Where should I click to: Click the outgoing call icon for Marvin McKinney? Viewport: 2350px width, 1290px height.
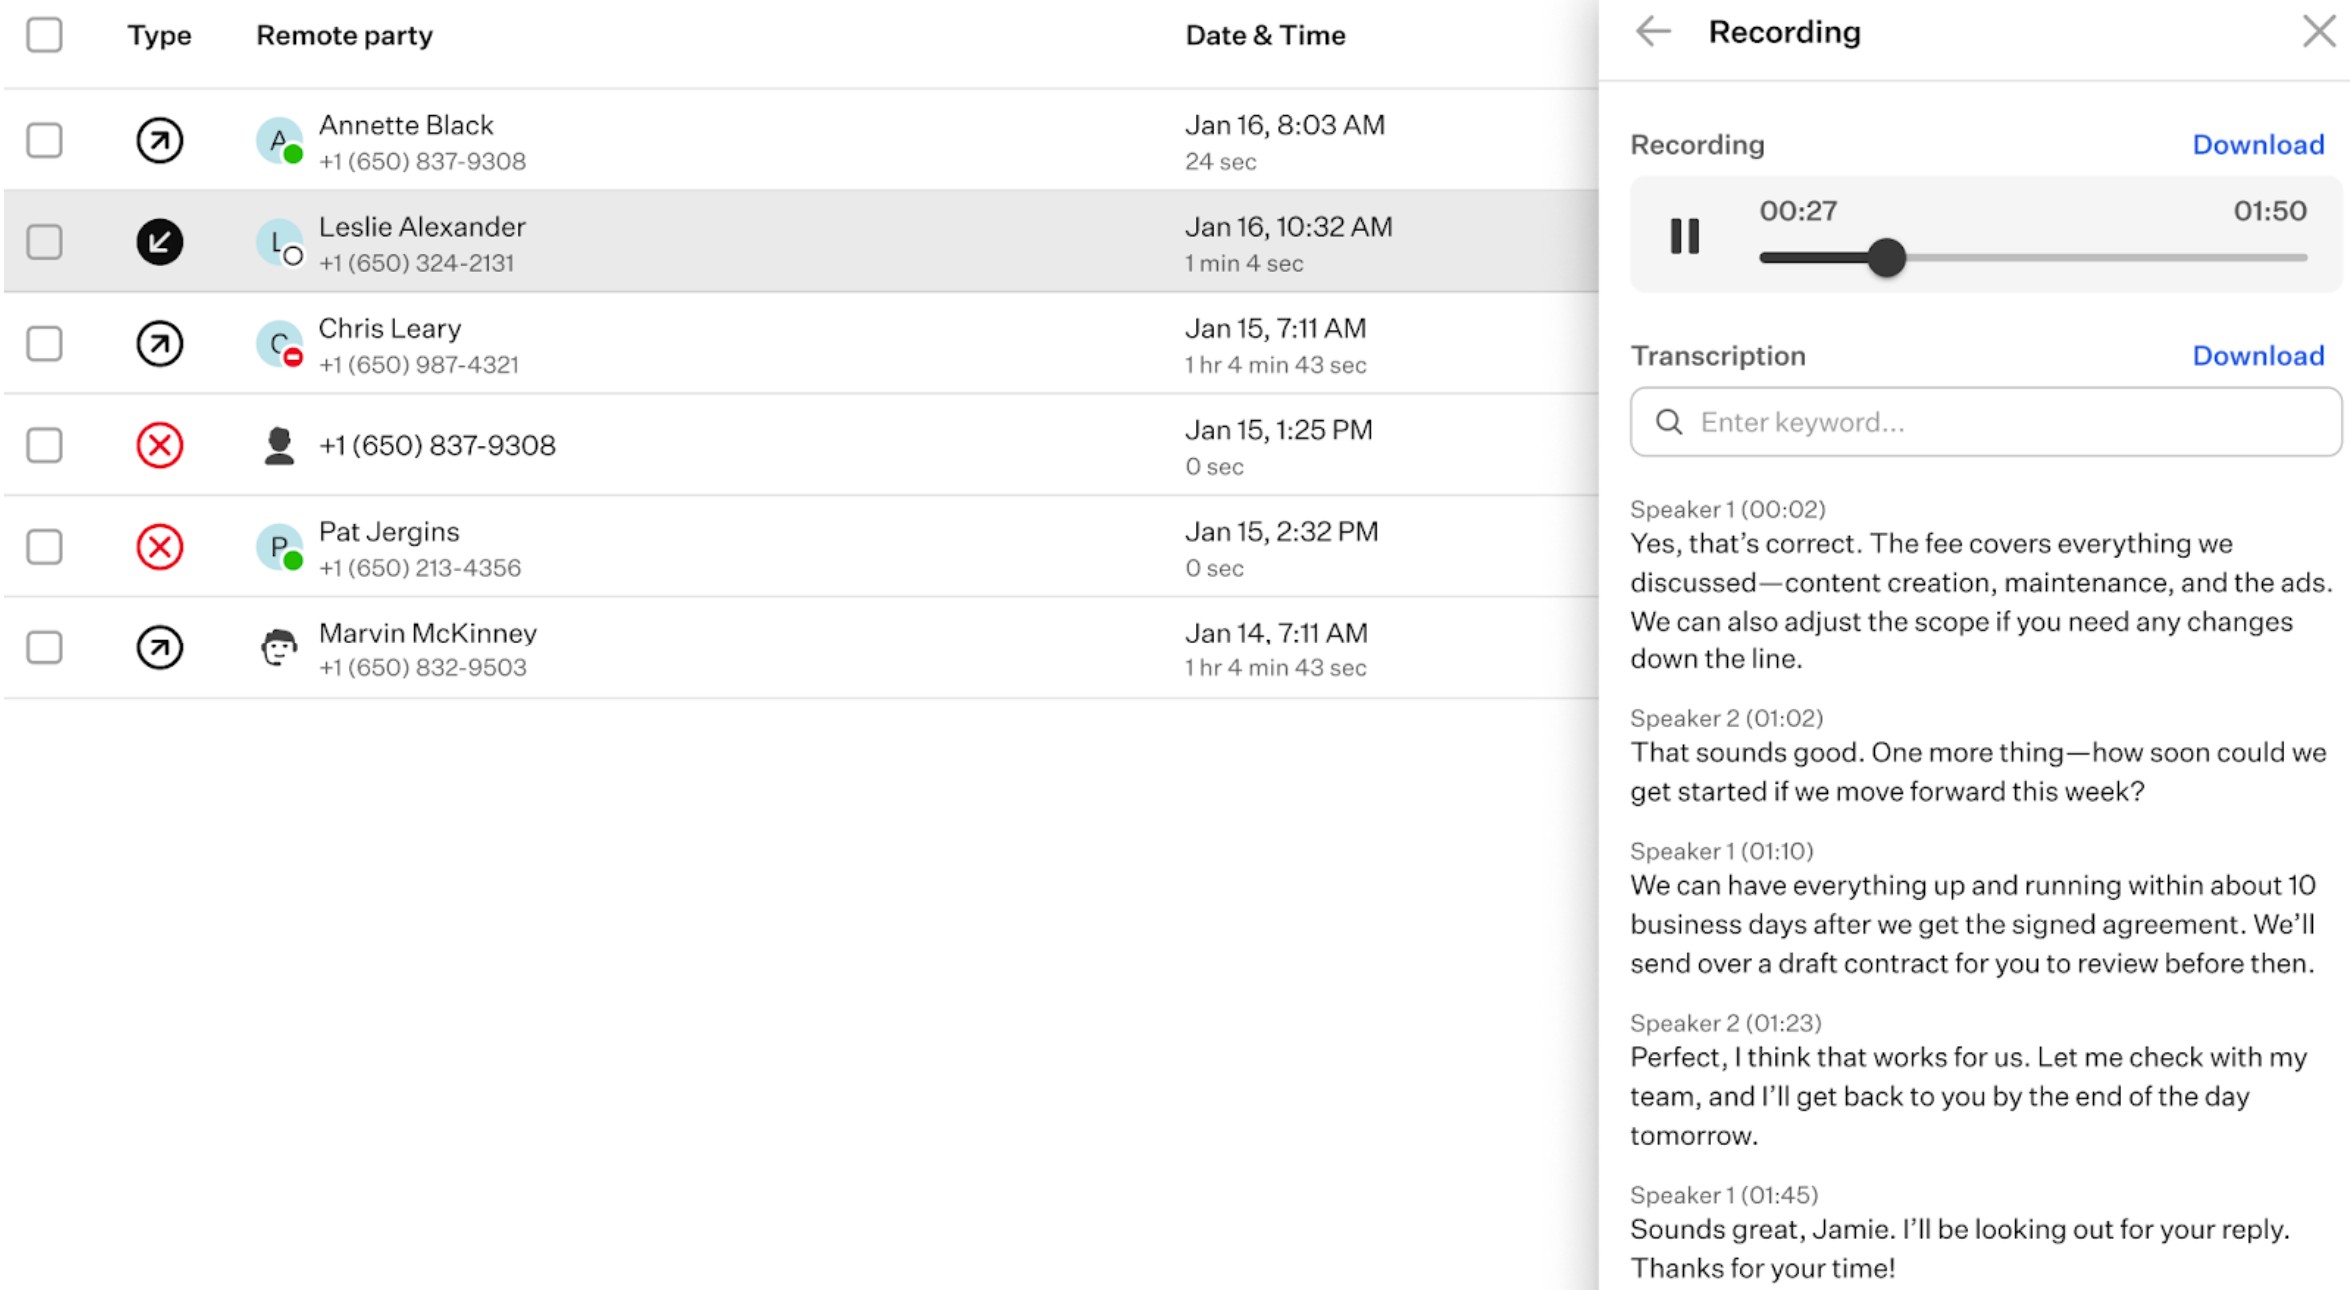tap(160, 648)
